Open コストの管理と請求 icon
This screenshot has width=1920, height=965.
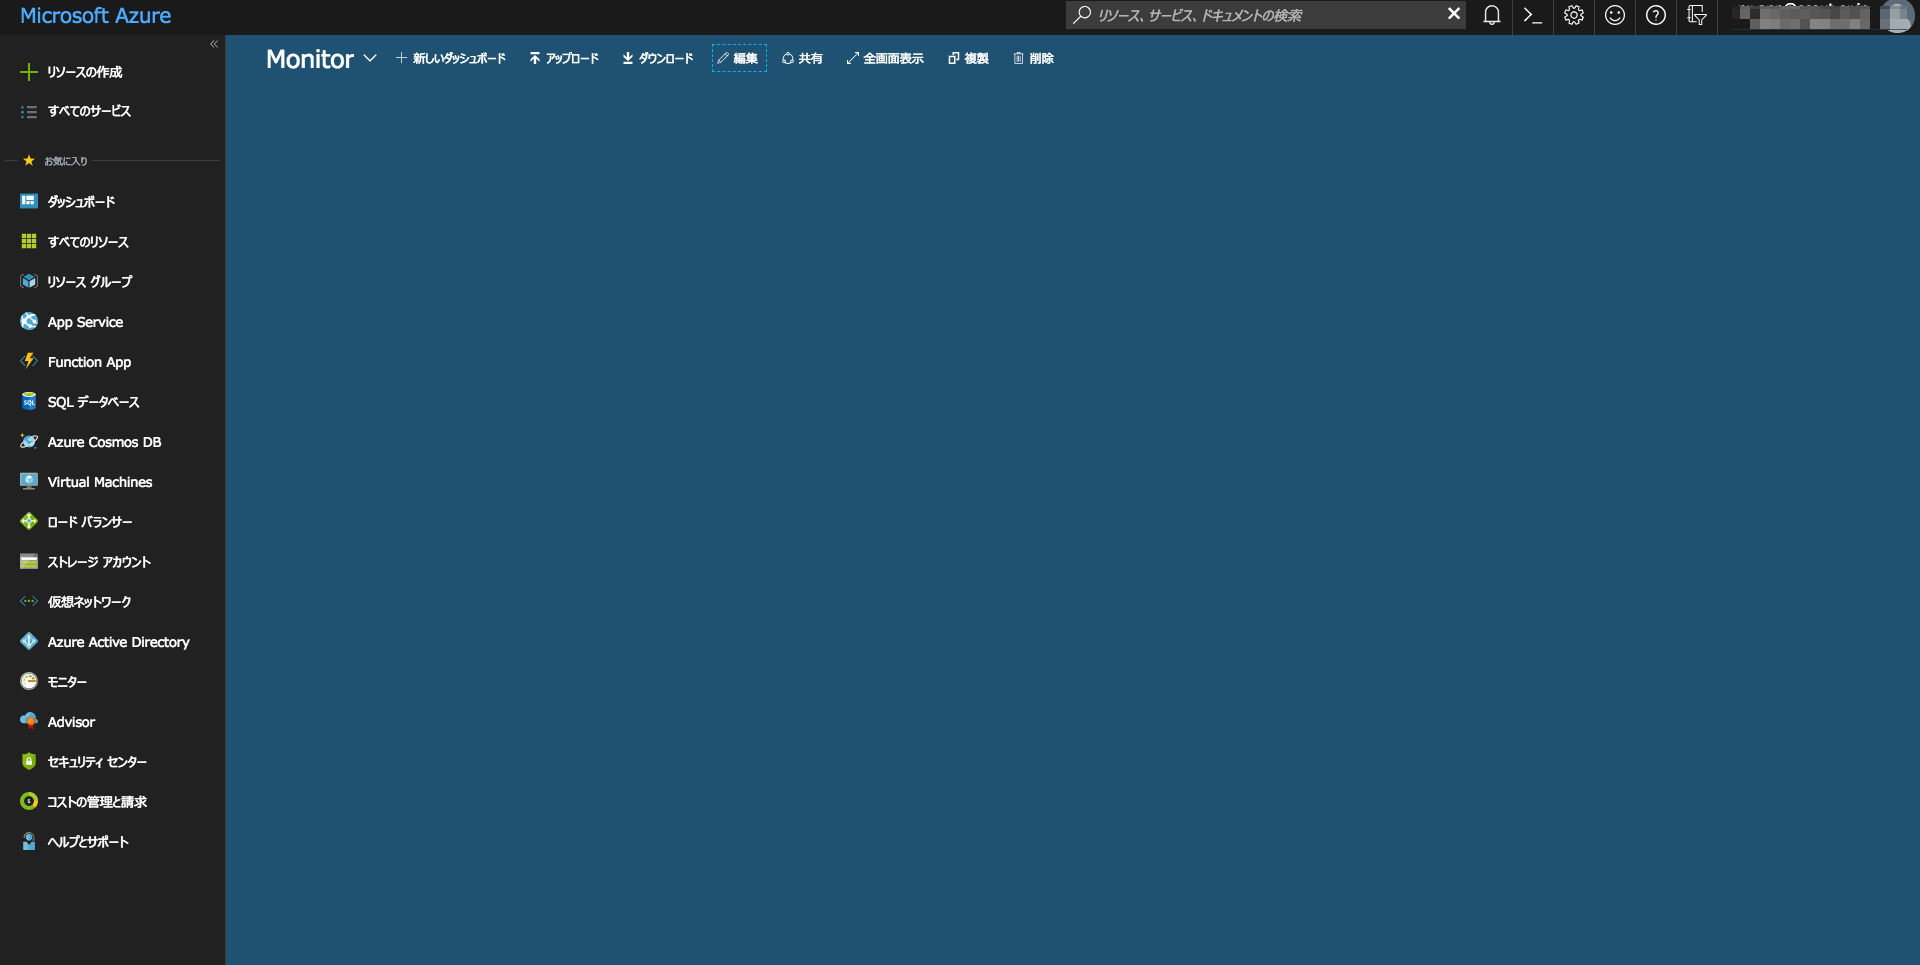click(x=29, y=801)
